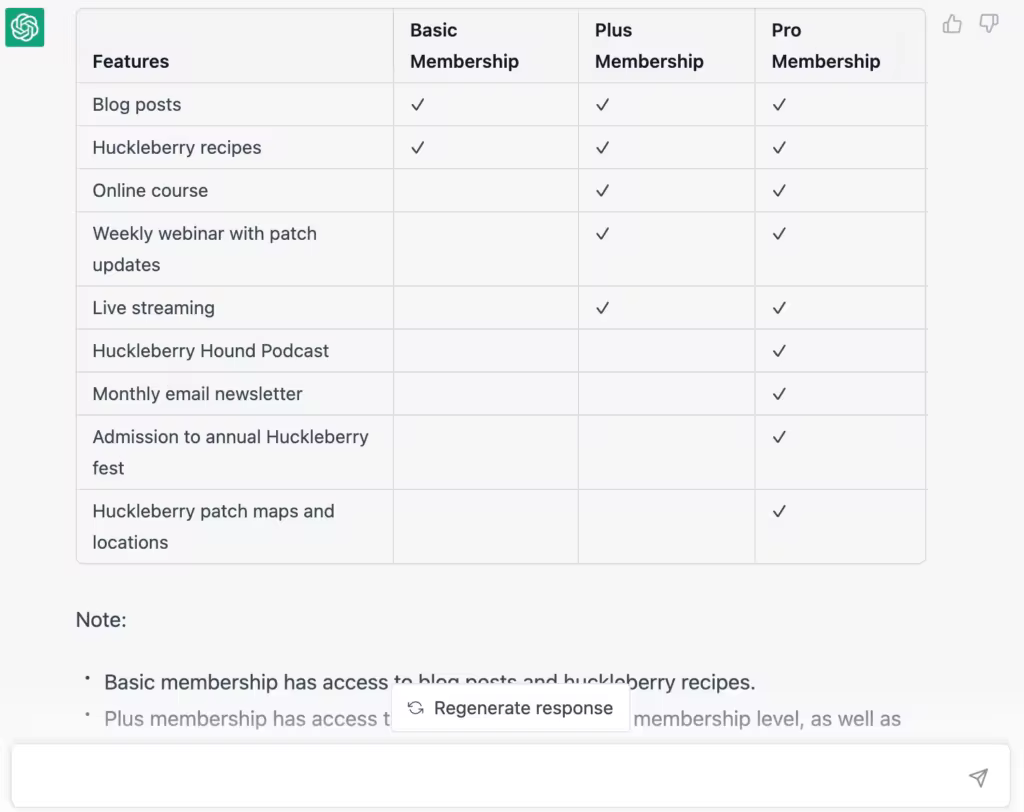
Task: Click the Pro Membership column header
Action: (825, 46)
